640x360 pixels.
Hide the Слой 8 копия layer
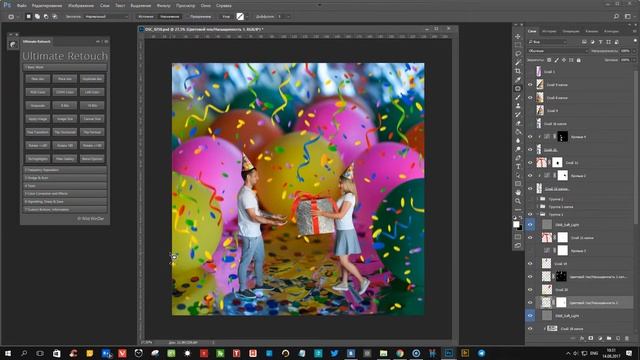click(530, 98)
